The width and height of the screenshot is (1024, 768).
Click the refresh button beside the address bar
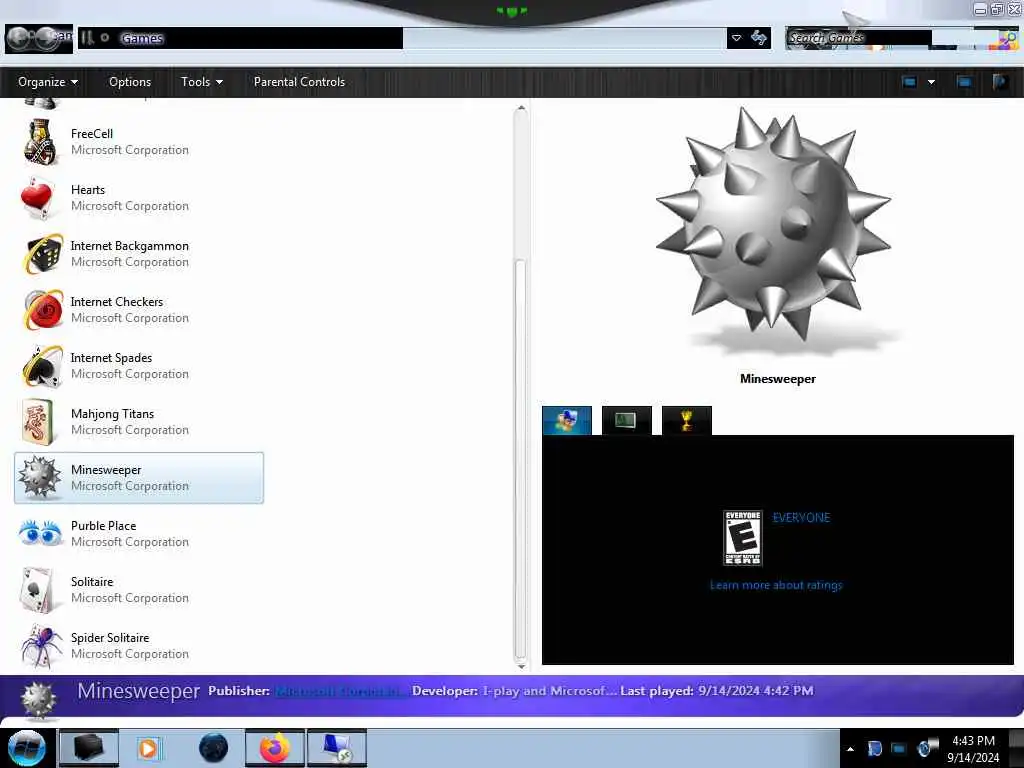759,38
